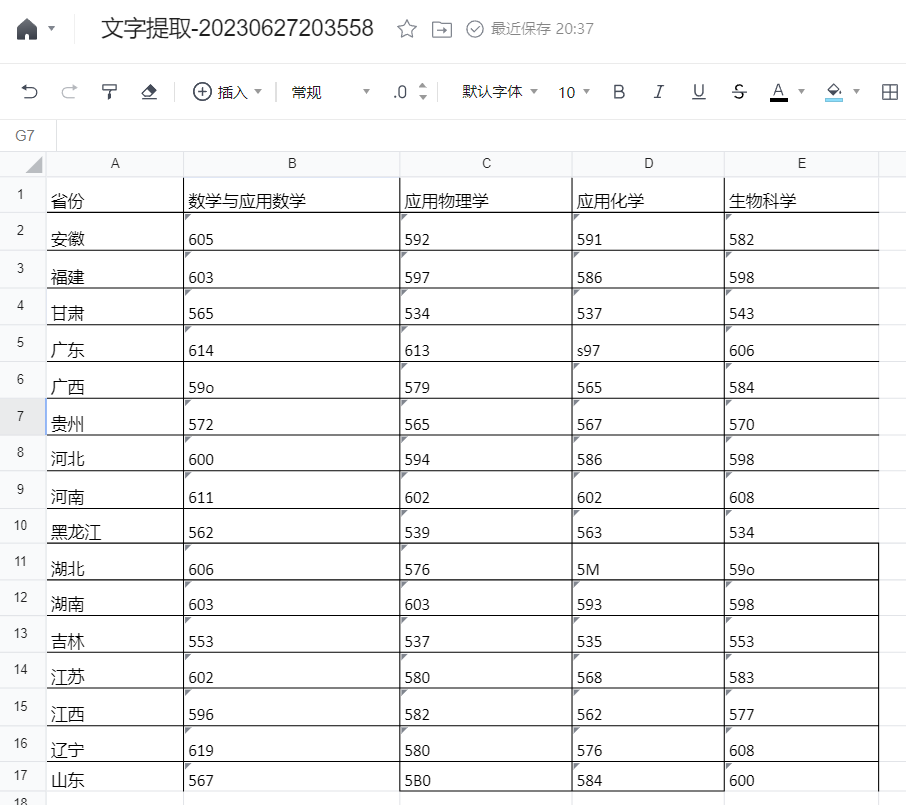Increase decimal places with the up arrow
This screenshot has height=805, width=906.
423,86
